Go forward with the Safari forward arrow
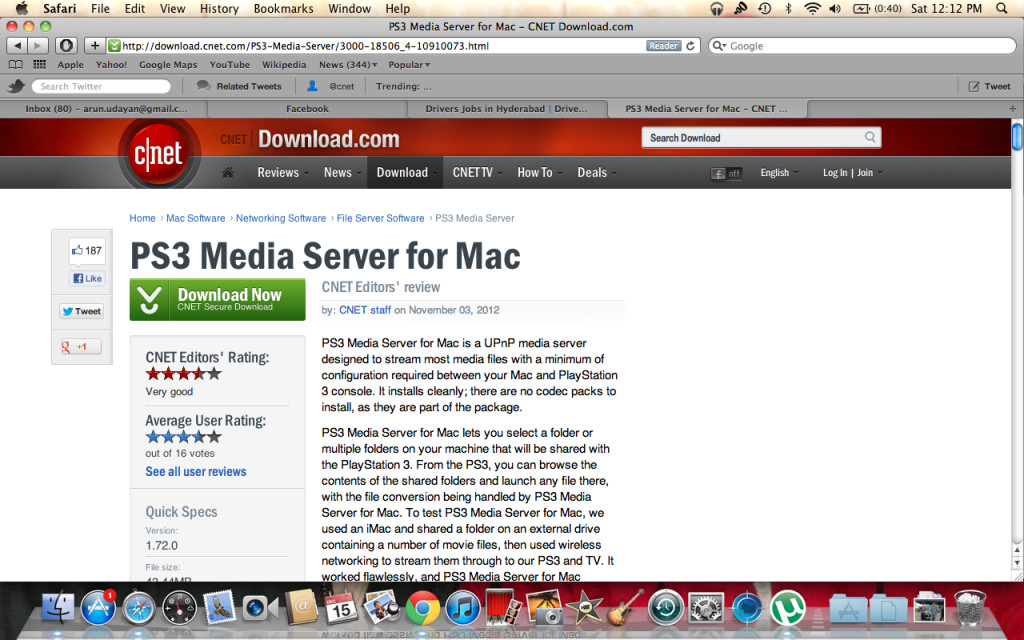Viewport: 1024px width, 640px height. [38, 46]
